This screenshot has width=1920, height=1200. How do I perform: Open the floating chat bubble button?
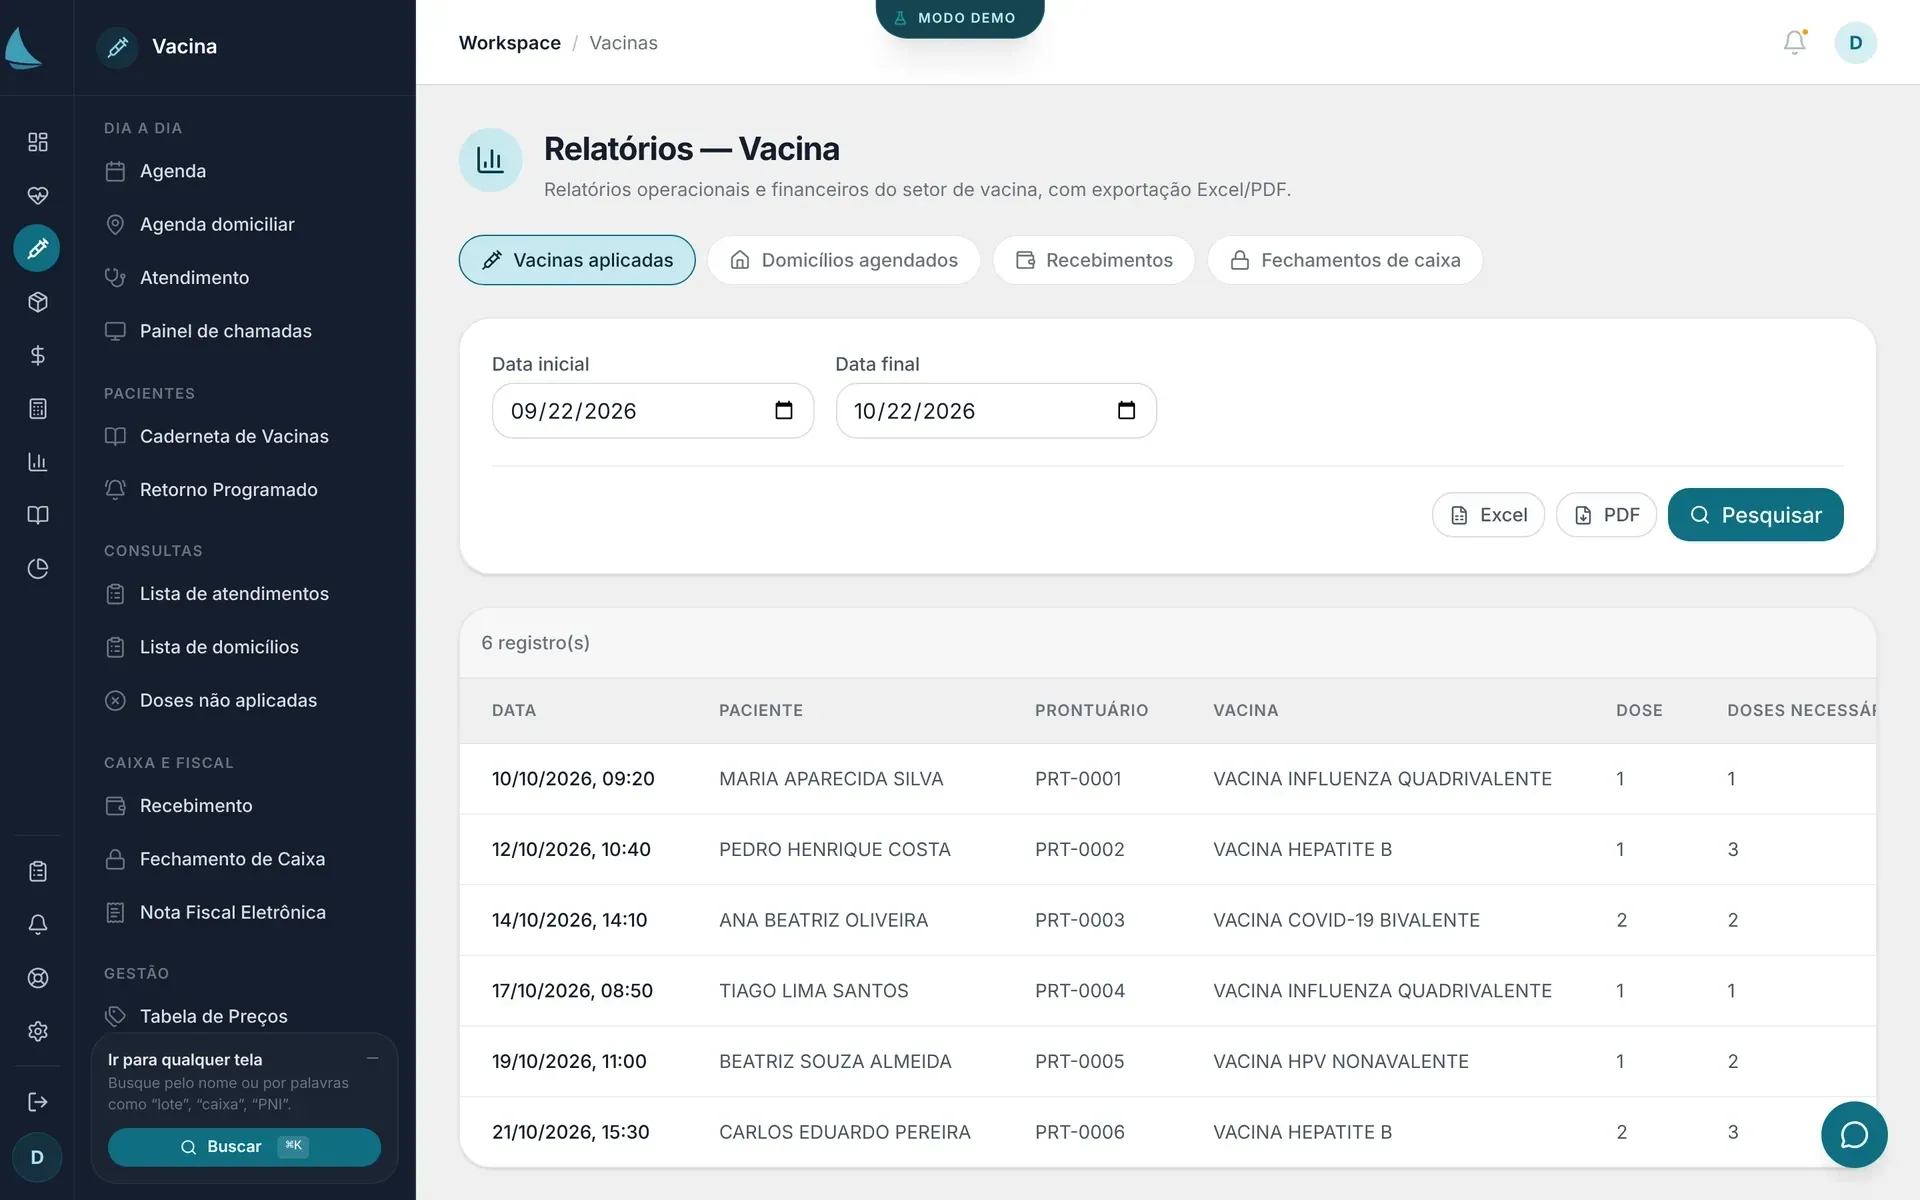[x=1854, y=1134]
